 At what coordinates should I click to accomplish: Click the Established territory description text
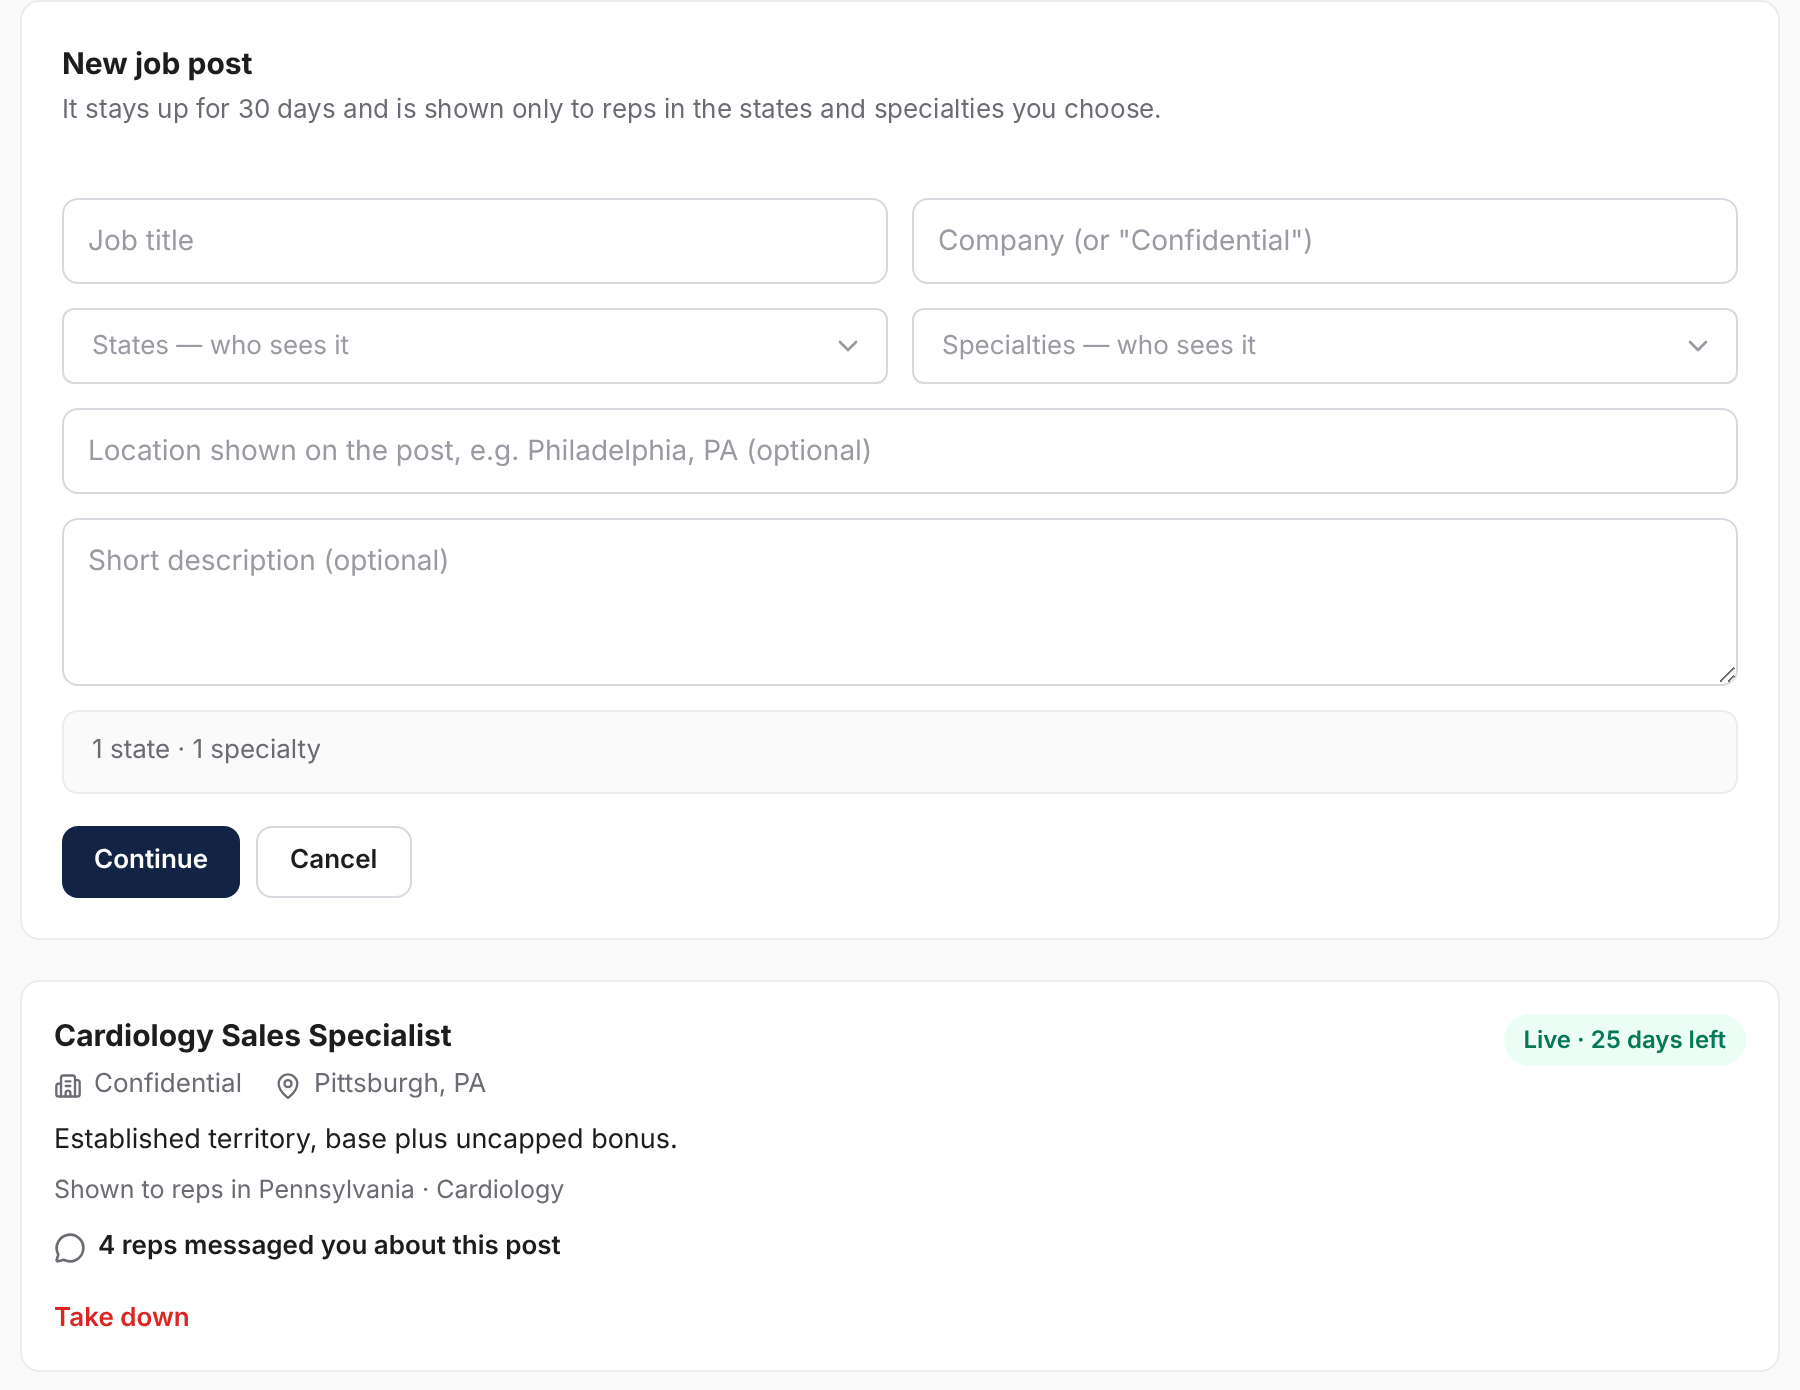[366, 1139]
